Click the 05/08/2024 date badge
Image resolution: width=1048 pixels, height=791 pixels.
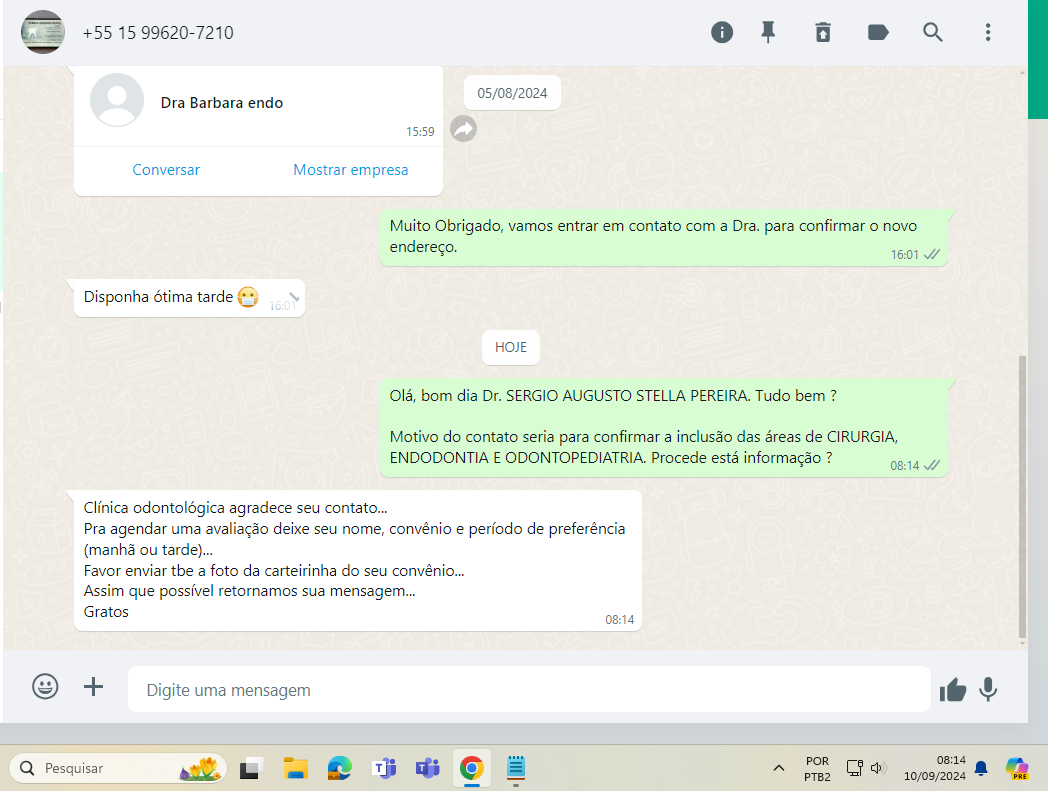pyautogui.click(x=512, y=93)
